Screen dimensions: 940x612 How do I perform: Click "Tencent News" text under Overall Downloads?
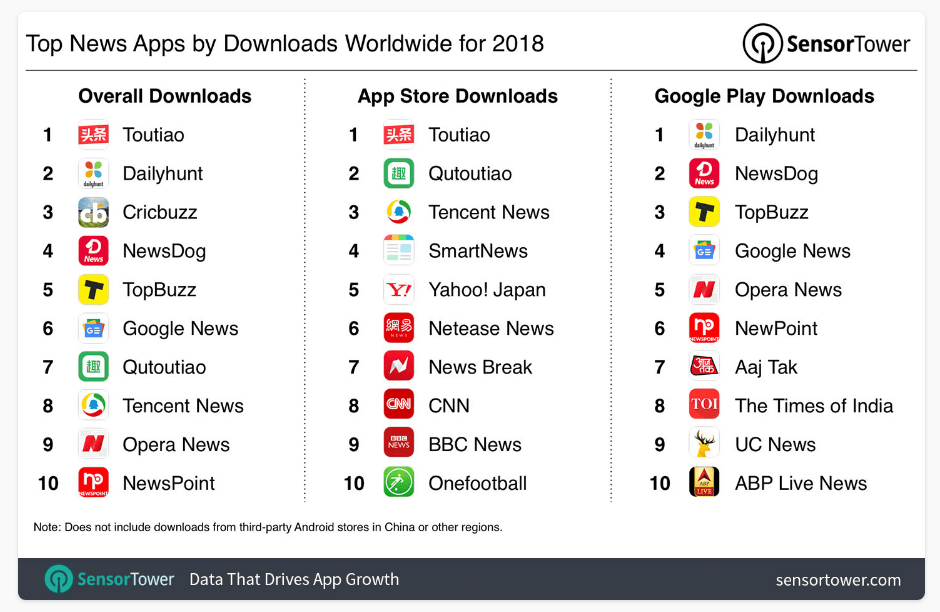tap(183, 406)
